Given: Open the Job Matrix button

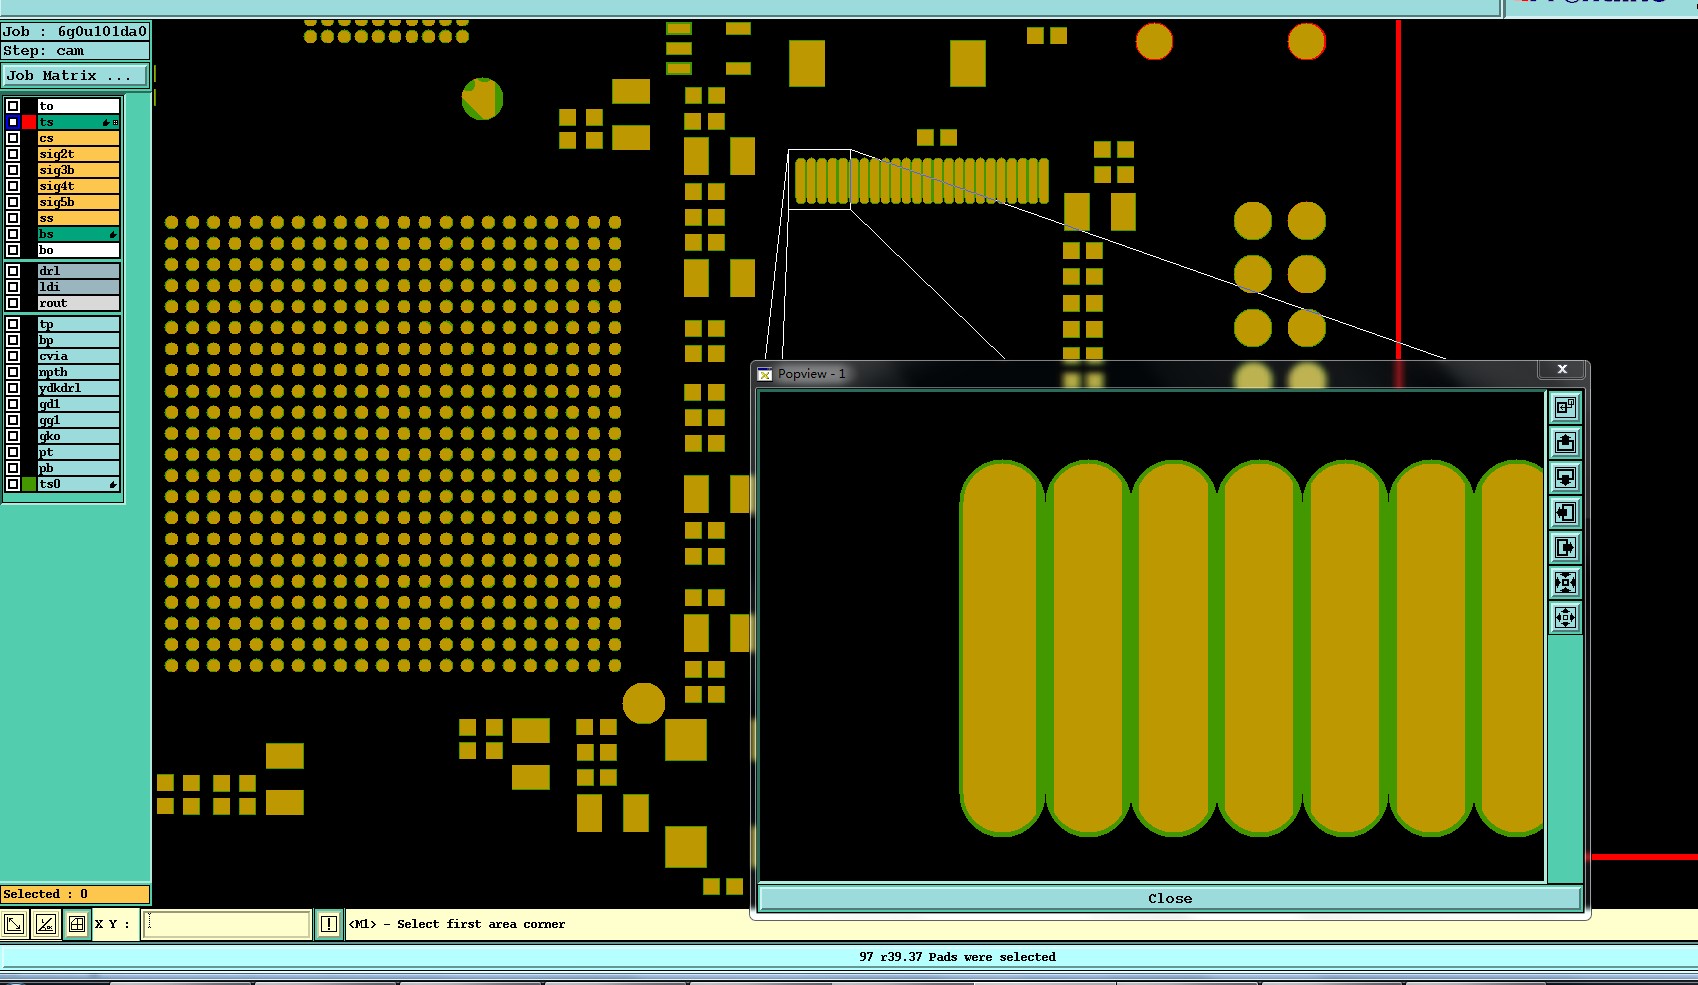Looking at the screenshot, I should (75, 75).
